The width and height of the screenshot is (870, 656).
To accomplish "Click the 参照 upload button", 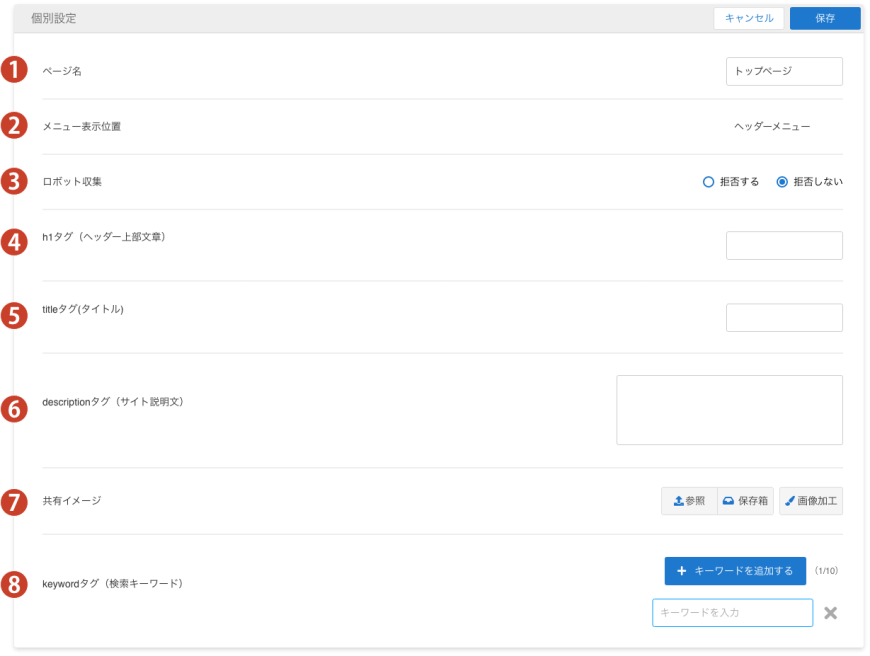I will pos(689,501).
